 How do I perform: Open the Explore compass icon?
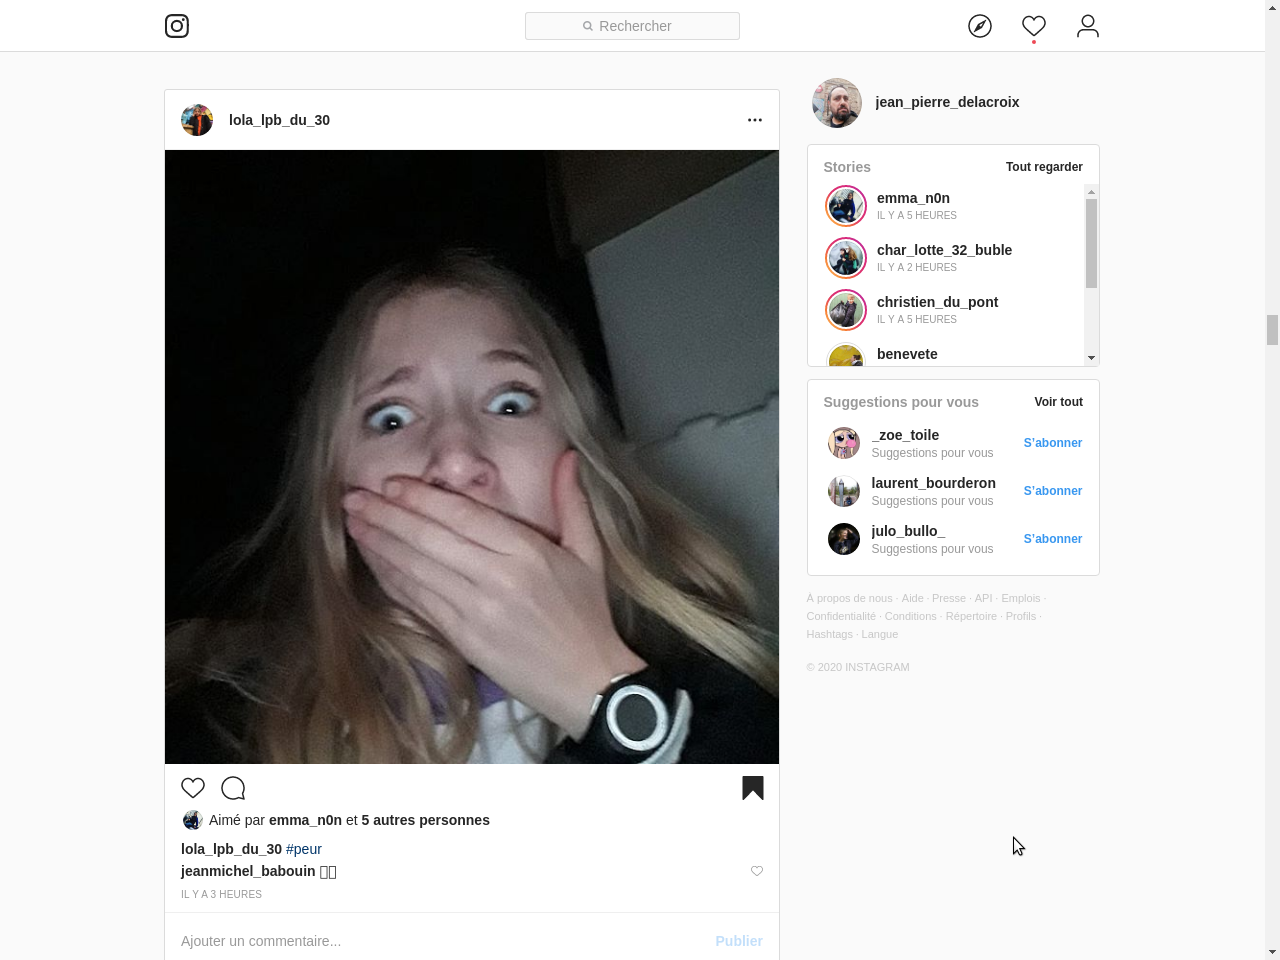point(980,26)
